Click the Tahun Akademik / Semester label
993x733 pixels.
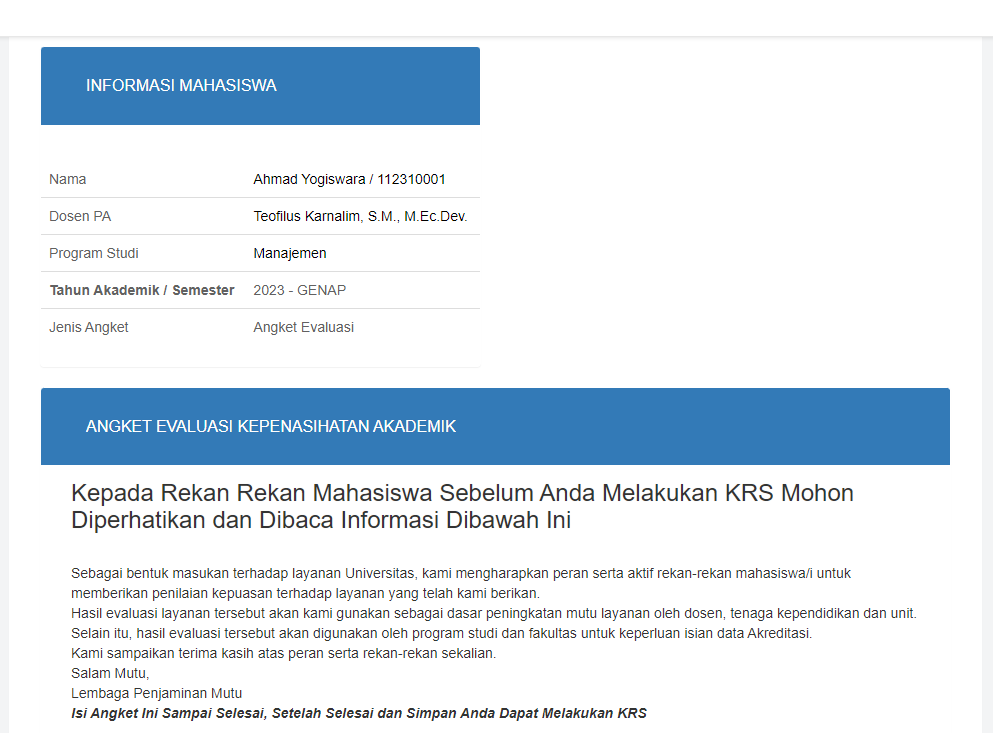coord(142,290)
